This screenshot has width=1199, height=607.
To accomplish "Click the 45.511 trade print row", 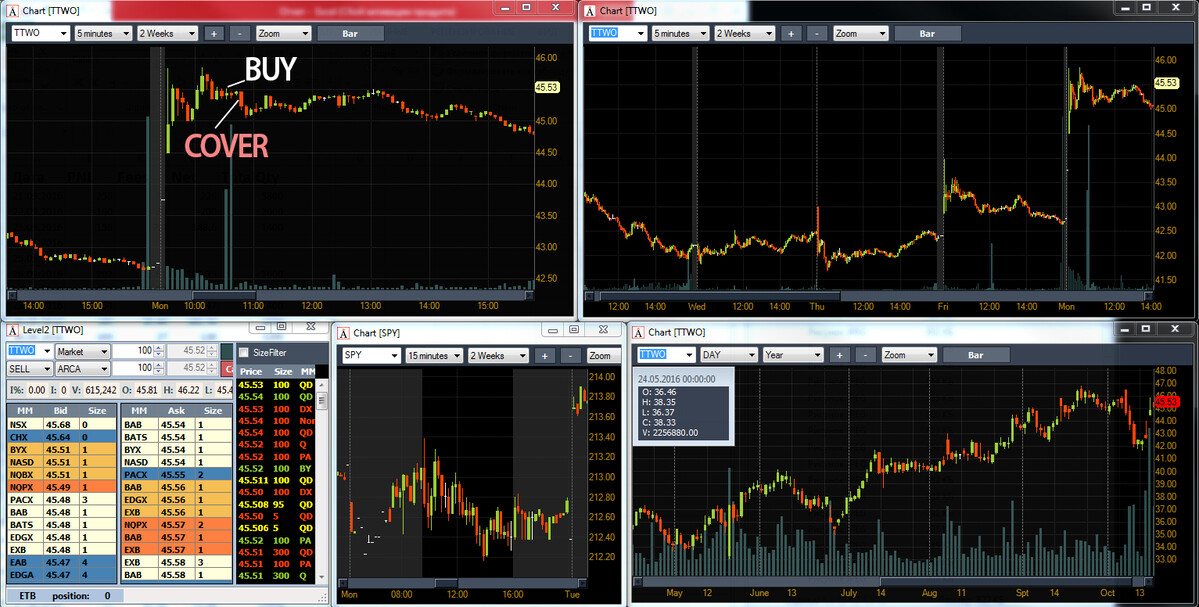I will click(276, 480).
